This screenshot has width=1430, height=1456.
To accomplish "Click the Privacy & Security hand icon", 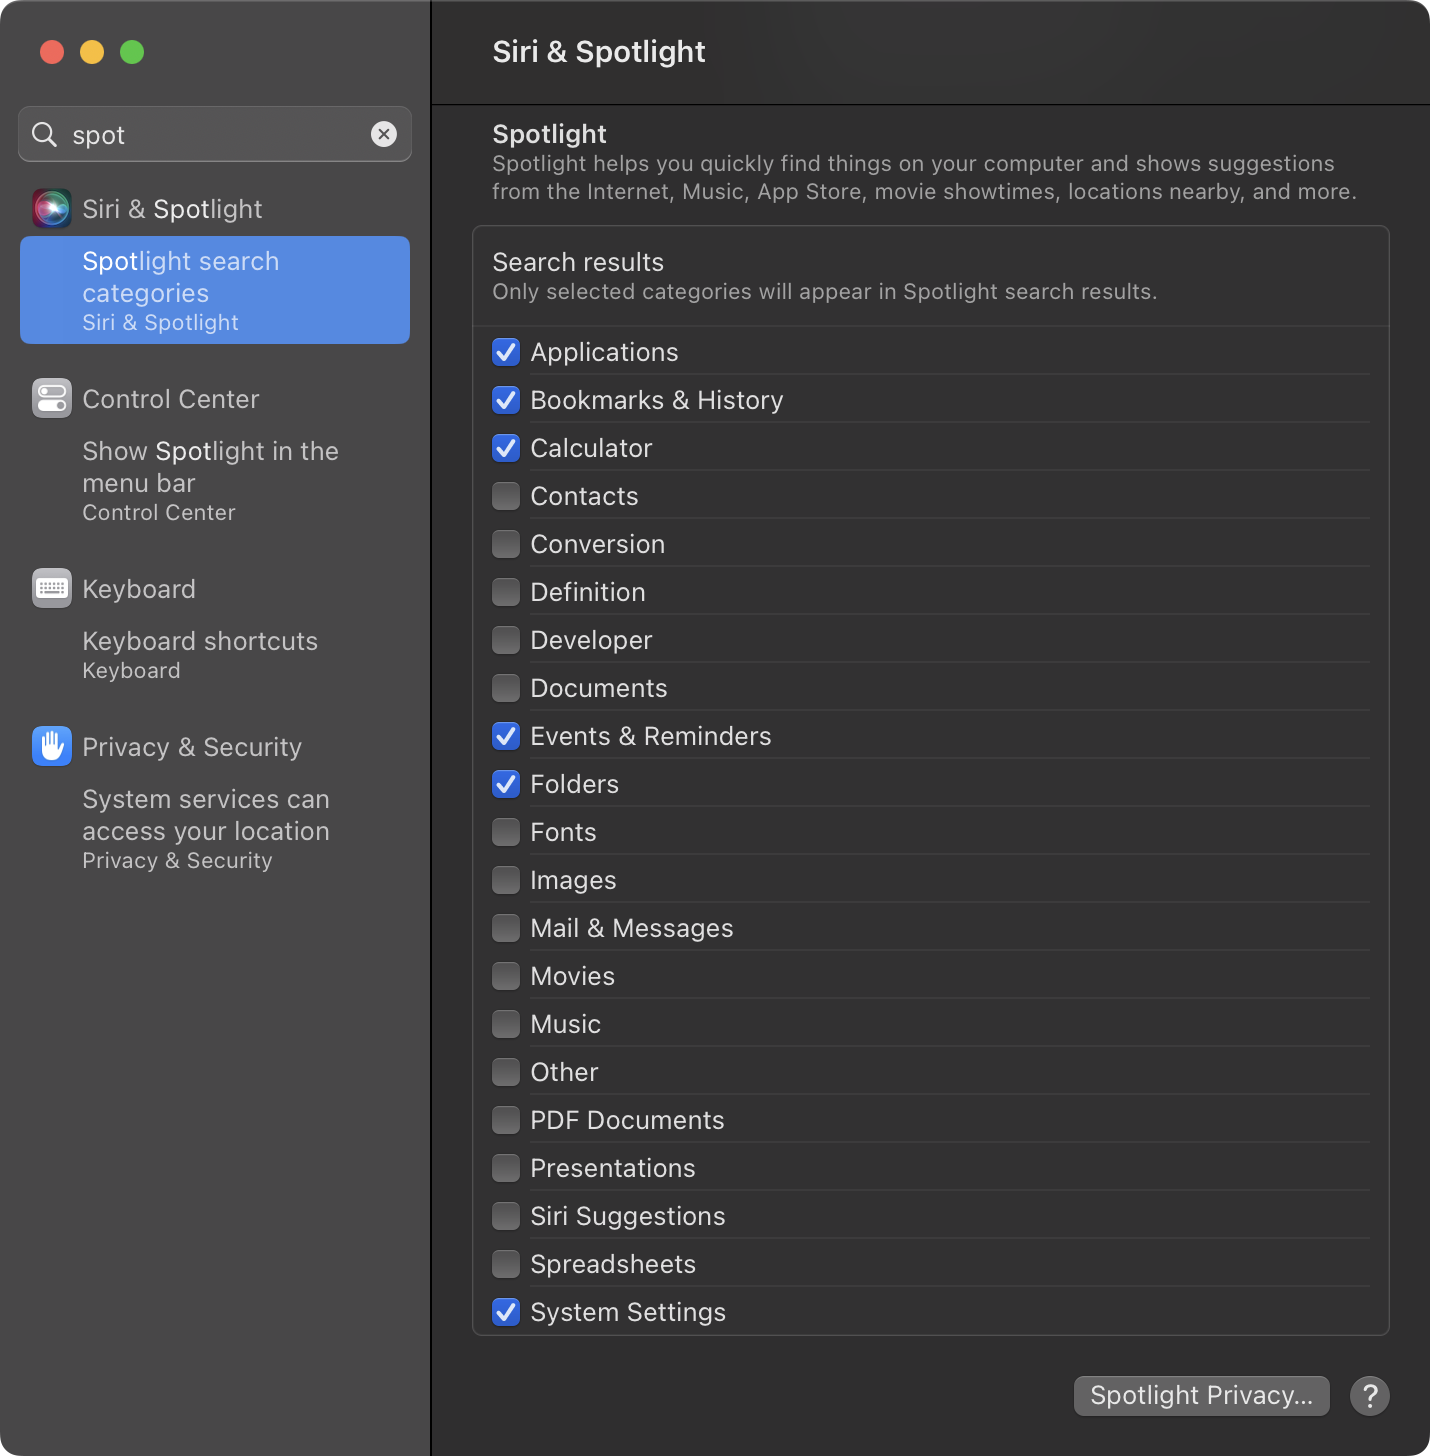I will [52, 746].
